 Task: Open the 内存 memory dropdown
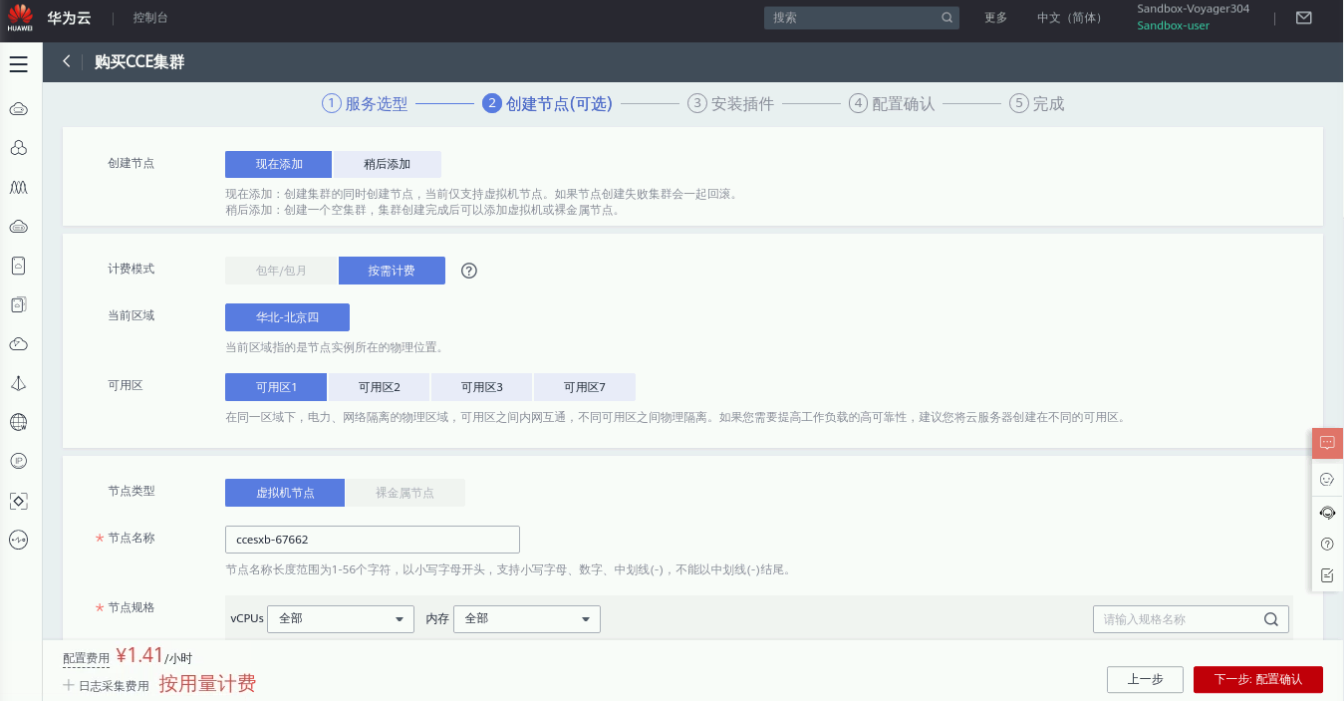coord(527,619)
